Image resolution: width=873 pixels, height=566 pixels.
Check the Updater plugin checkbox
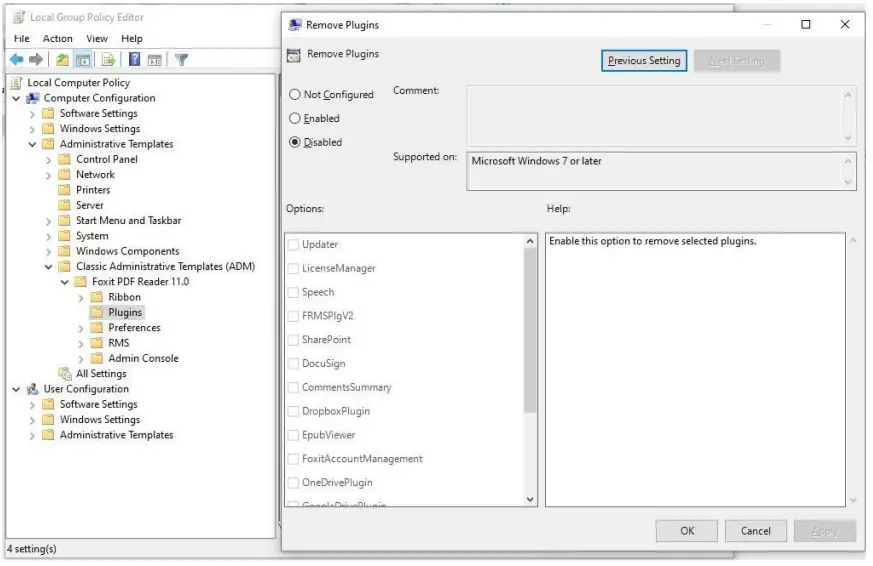(293, 245)
